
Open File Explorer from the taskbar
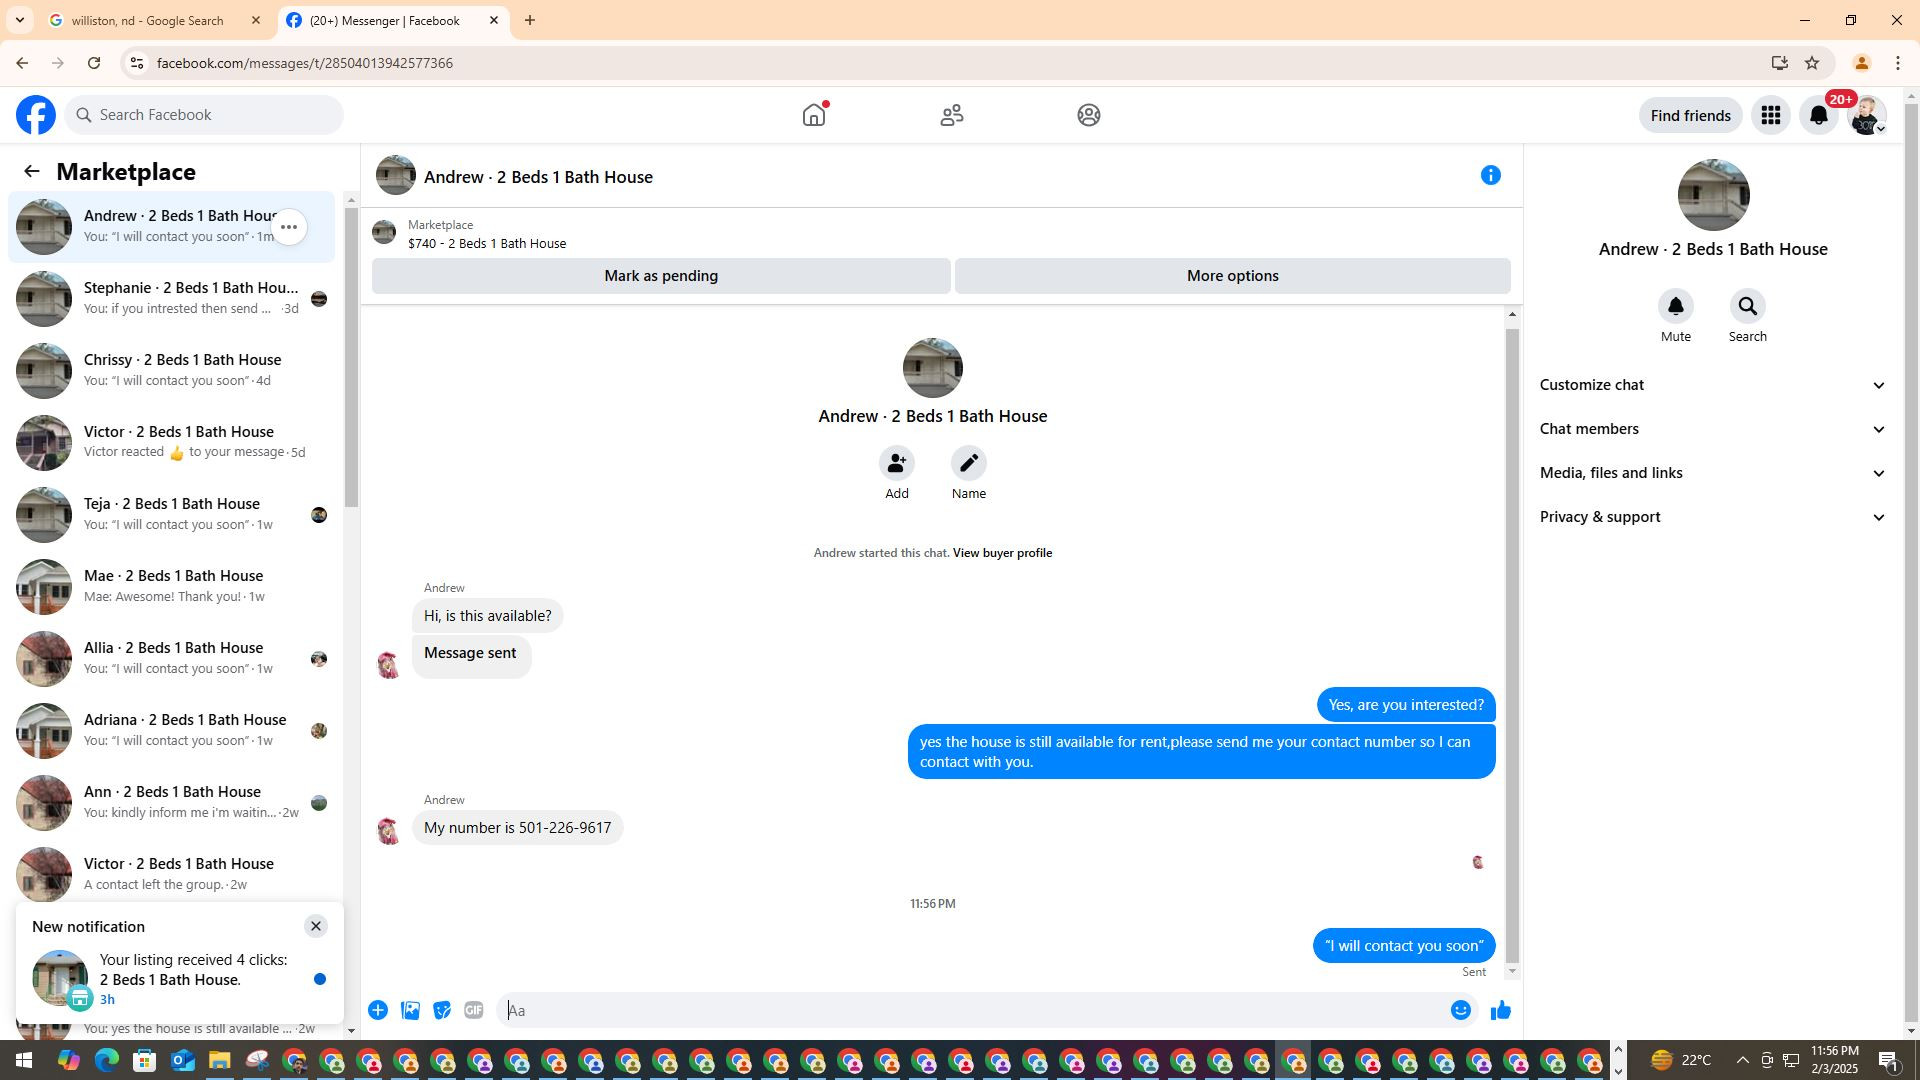[219, 1060]
